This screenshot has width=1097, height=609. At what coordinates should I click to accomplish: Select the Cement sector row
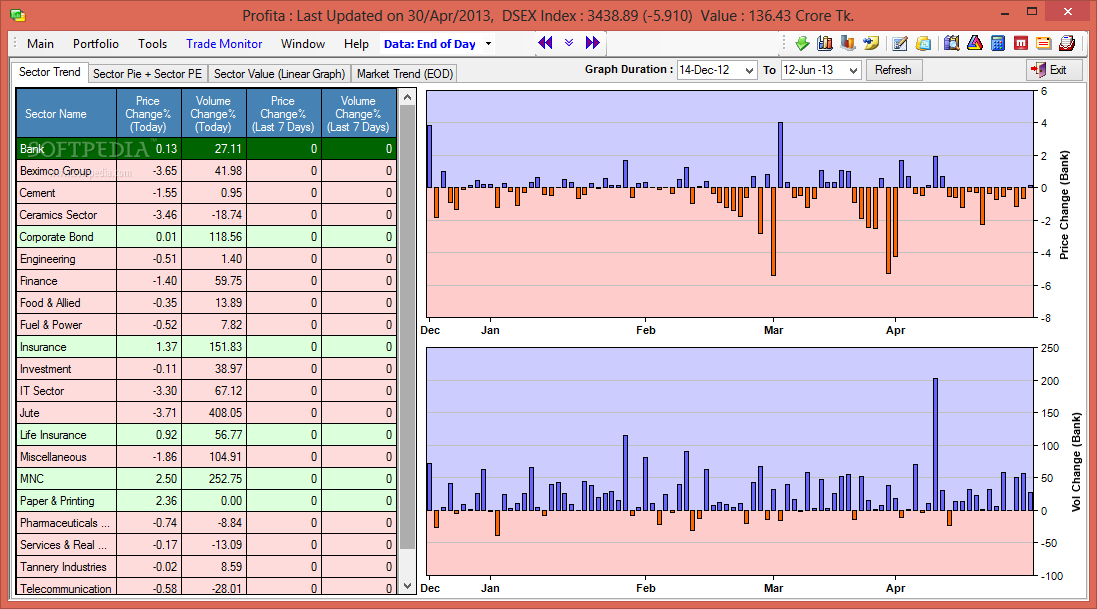click(x=206, y=192)
